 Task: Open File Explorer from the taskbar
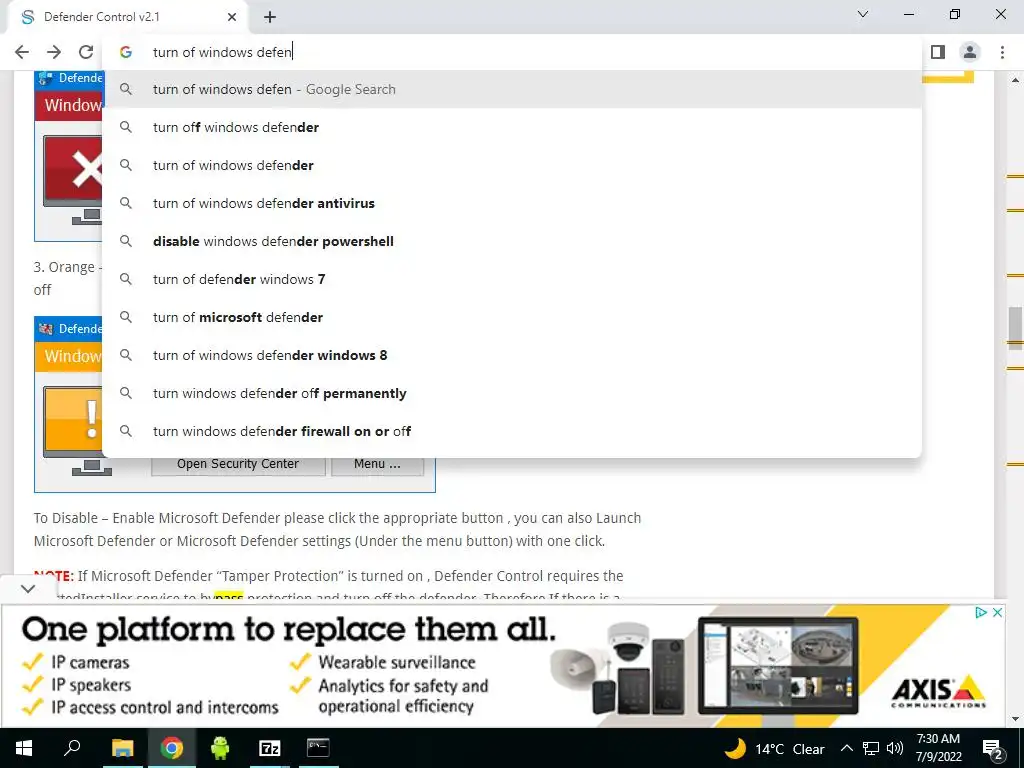pos(122,748)
